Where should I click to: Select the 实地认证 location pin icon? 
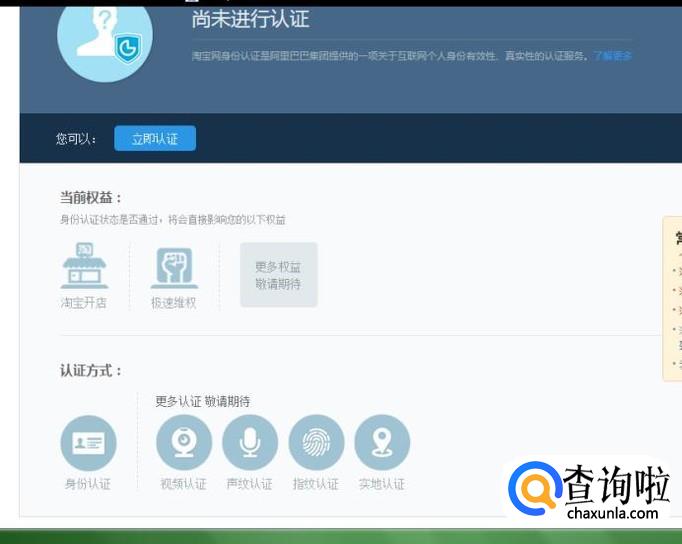[382, 443]
